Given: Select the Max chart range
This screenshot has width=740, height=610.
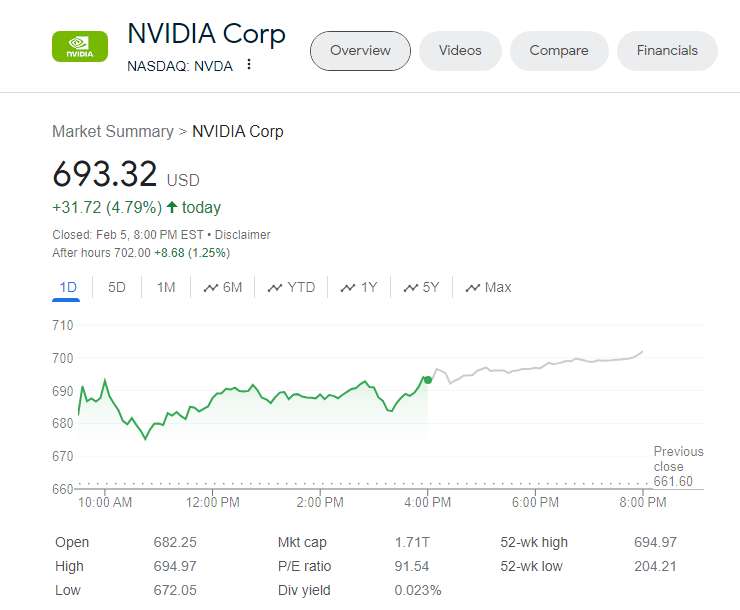Looking at the screenshot, I should 487,287.
